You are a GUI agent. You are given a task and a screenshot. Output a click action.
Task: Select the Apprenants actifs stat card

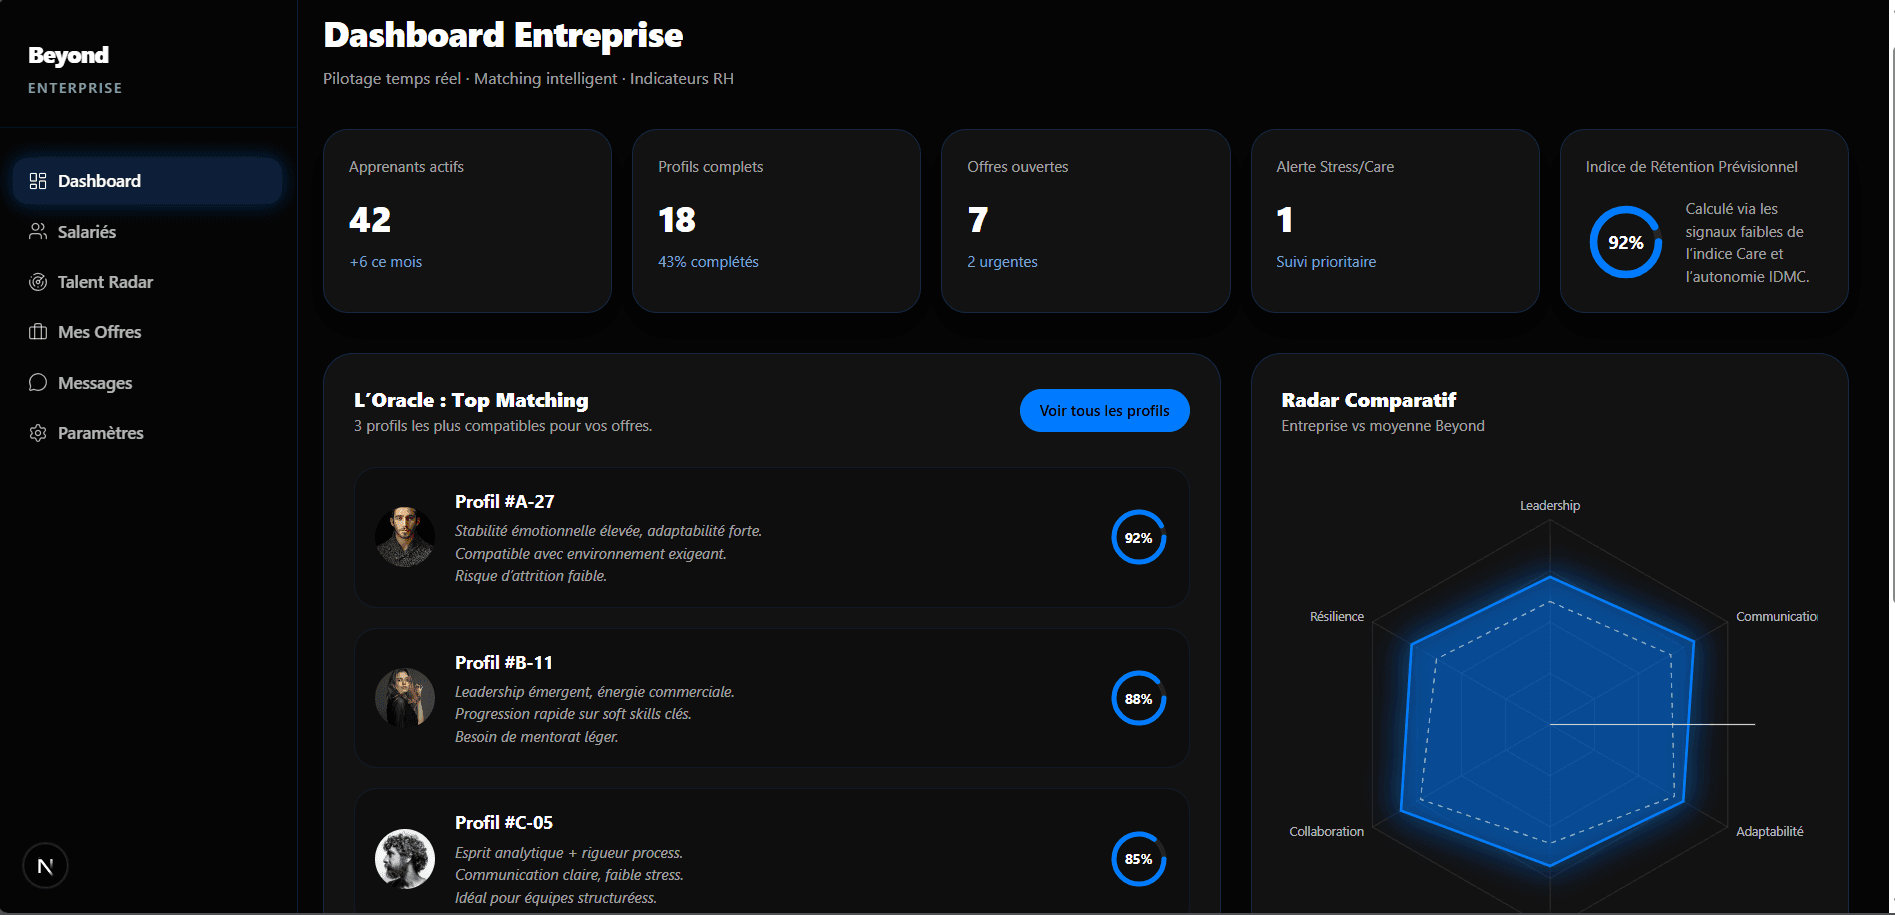pos(466,220)
